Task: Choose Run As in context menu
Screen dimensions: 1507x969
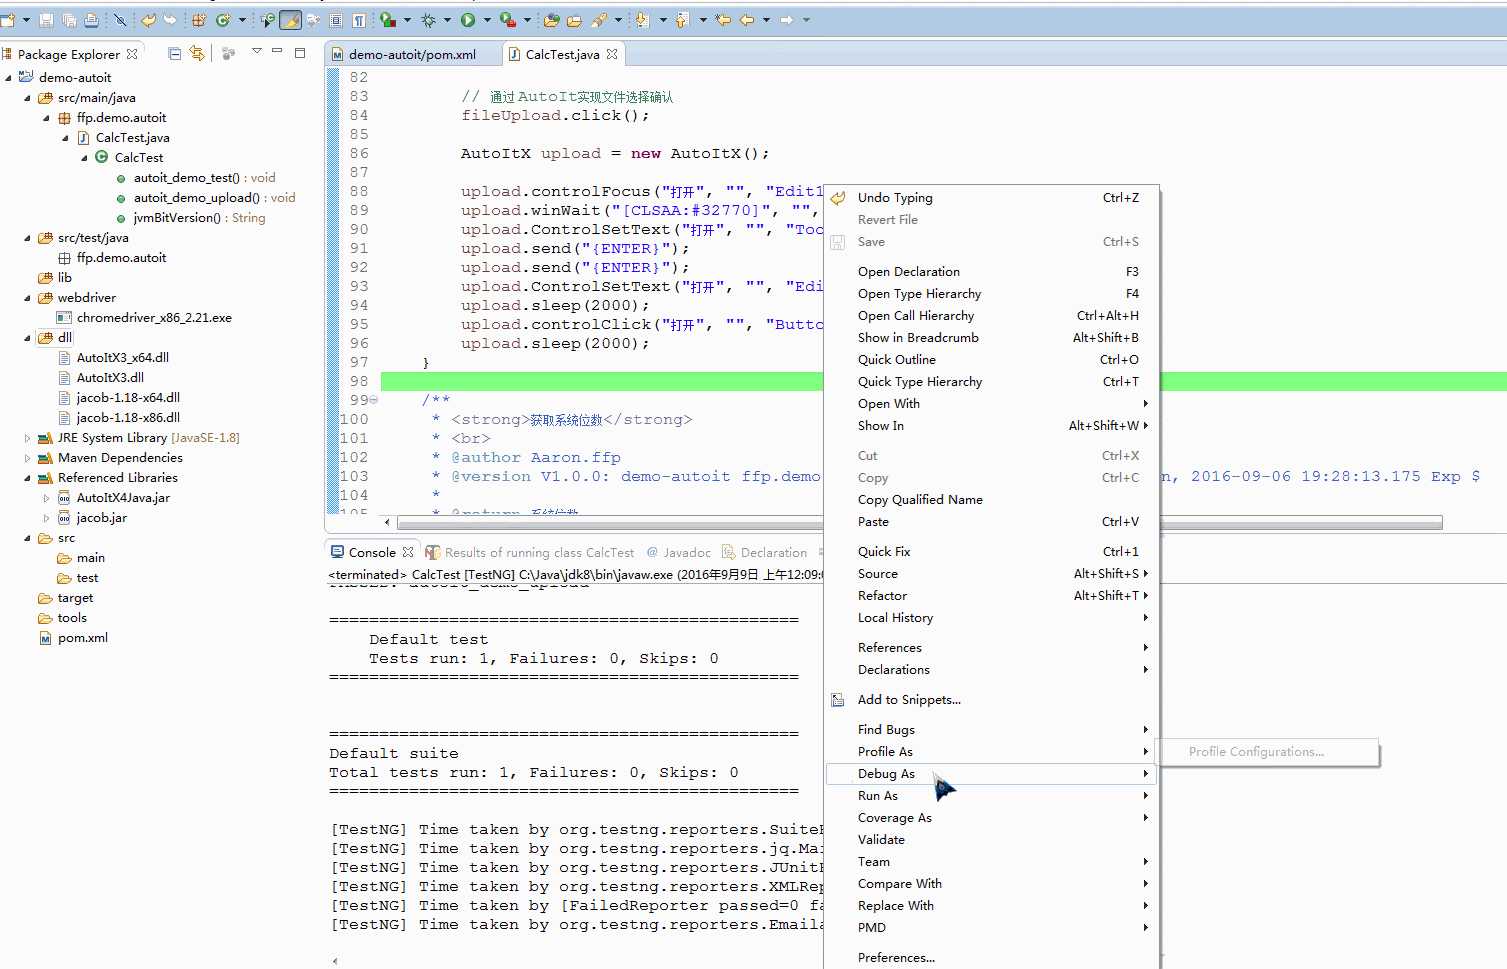Action: coord(991,796)
